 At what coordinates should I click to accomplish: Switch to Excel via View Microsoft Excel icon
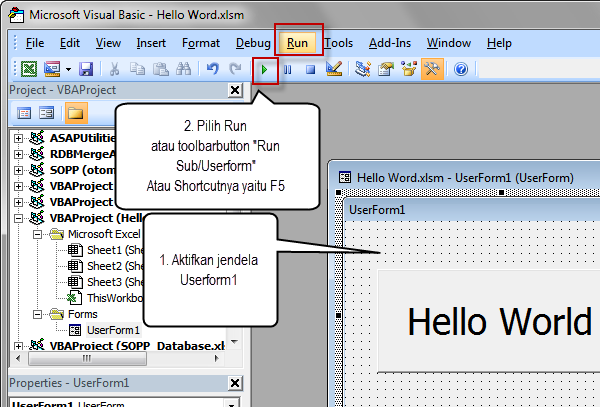(x=30, y=70)
